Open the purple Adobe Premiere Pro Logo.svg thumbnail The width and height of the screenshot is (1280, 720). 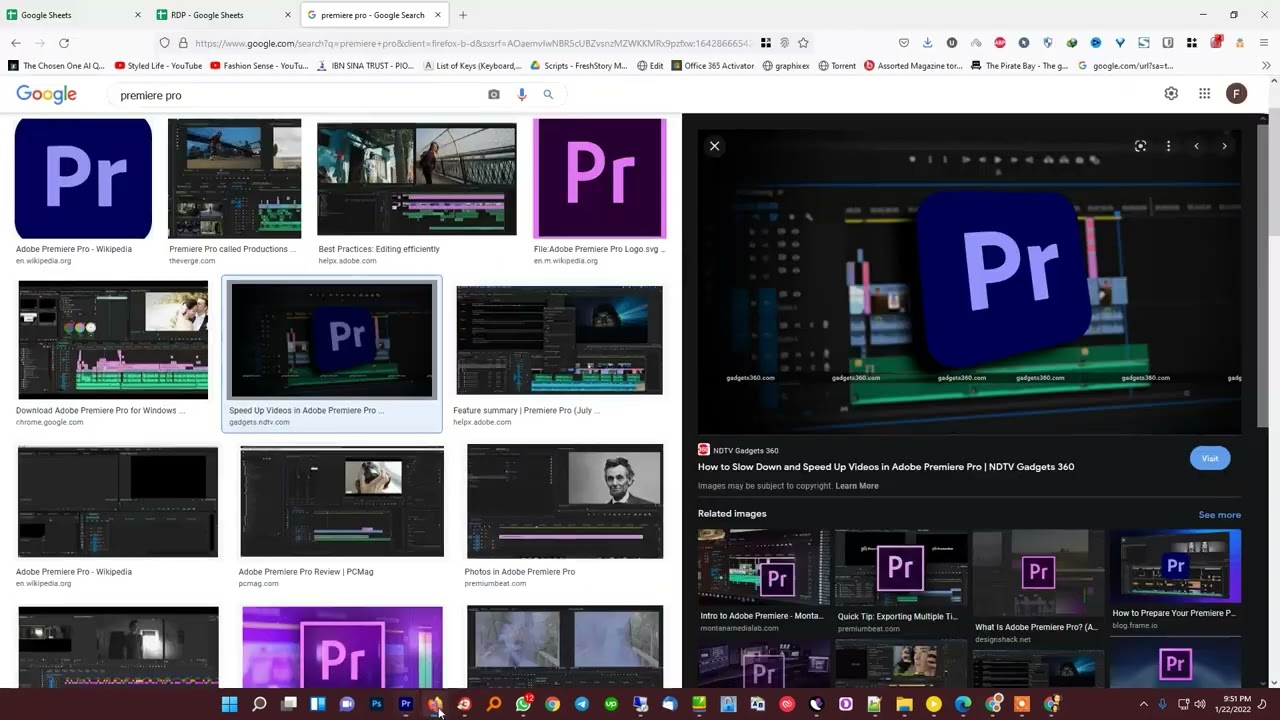(x=599, y=178)
